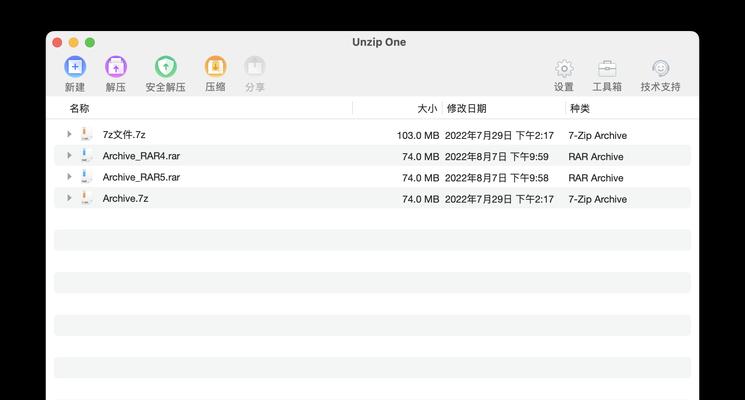Click the file icon of Archive.7z
The height and width of the screenshot is (400, 745).
click(x=86, y=198)
